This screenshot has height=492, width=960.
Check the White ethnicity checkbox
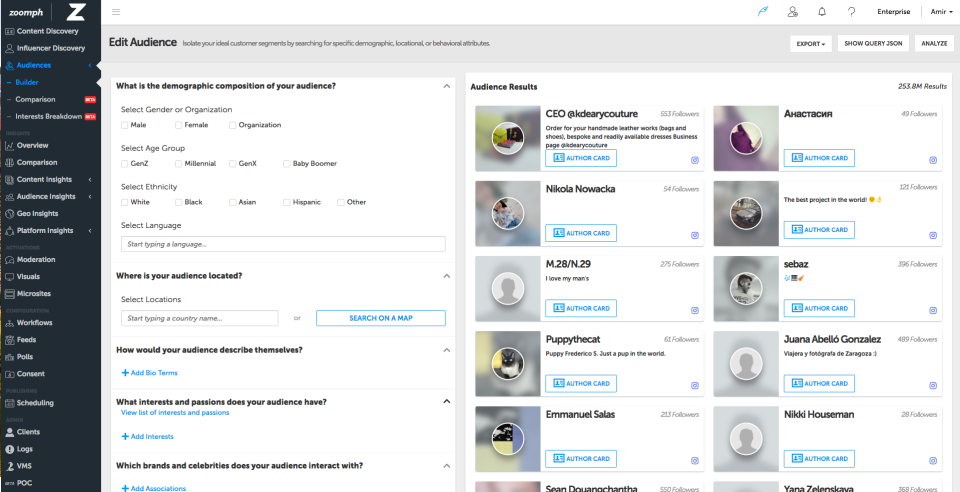tap(125, 202)
